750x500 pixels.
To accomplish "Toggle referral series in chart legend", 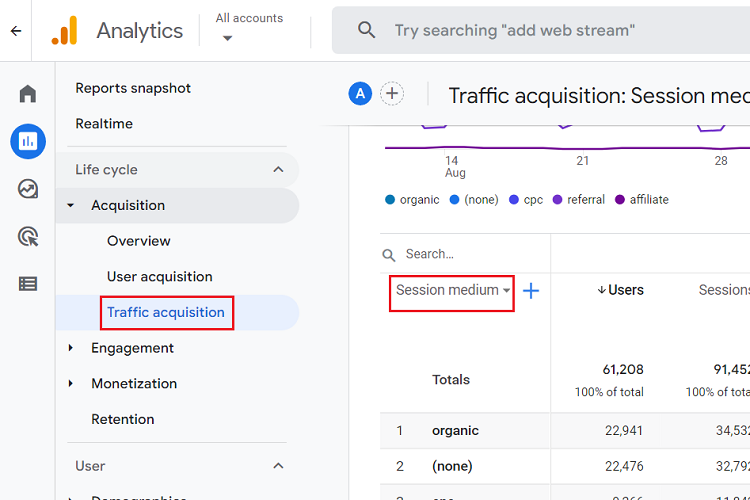I will point(578,200).
